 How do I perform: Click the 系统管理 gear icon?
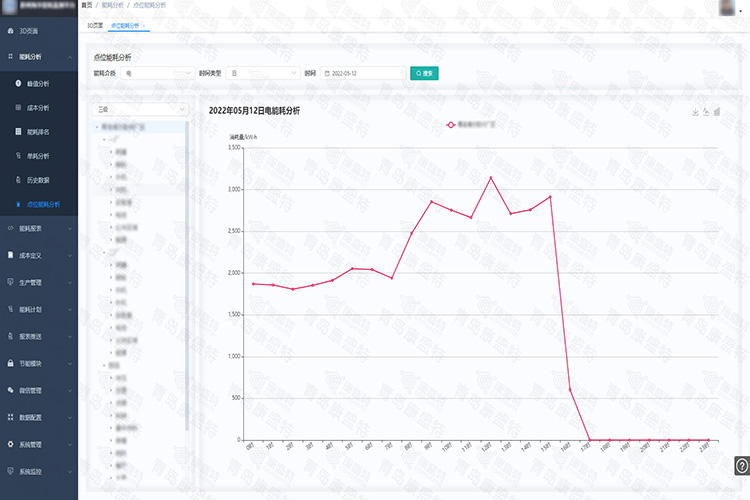11,444
